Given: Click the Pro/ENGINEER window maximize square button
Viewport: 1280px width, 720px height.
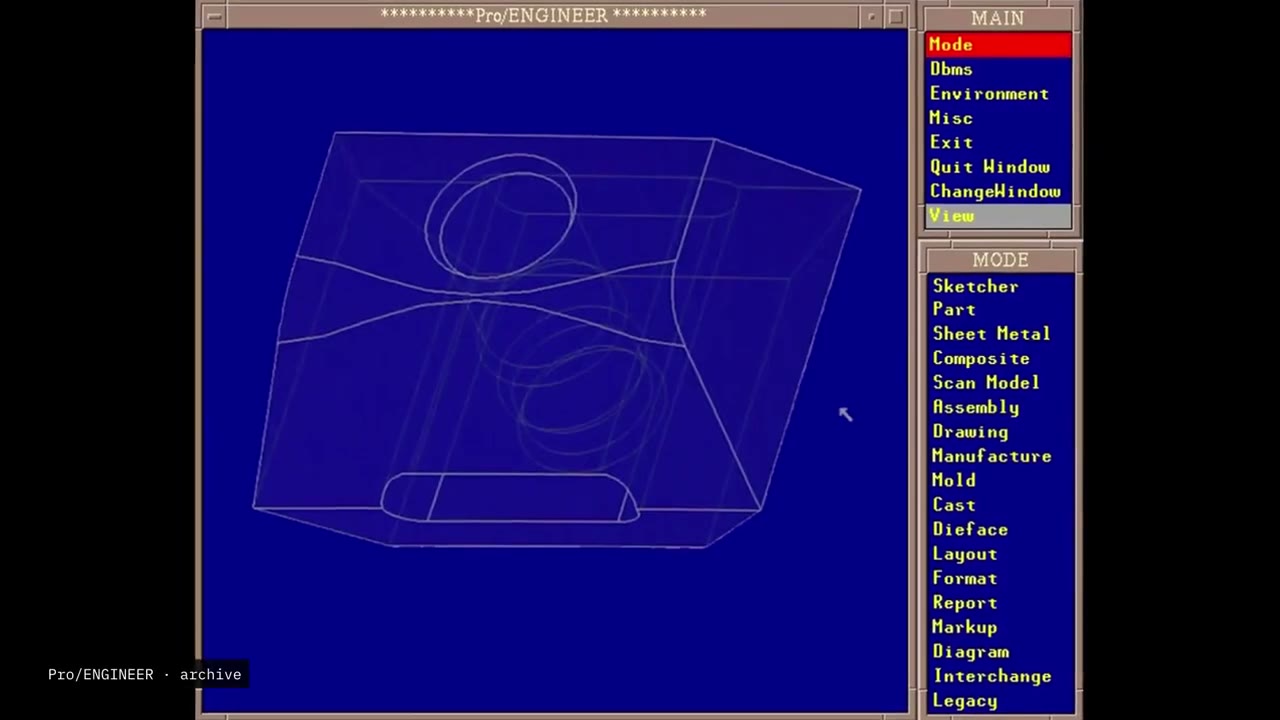Looking at the screenshot, I should pos(896,16).
